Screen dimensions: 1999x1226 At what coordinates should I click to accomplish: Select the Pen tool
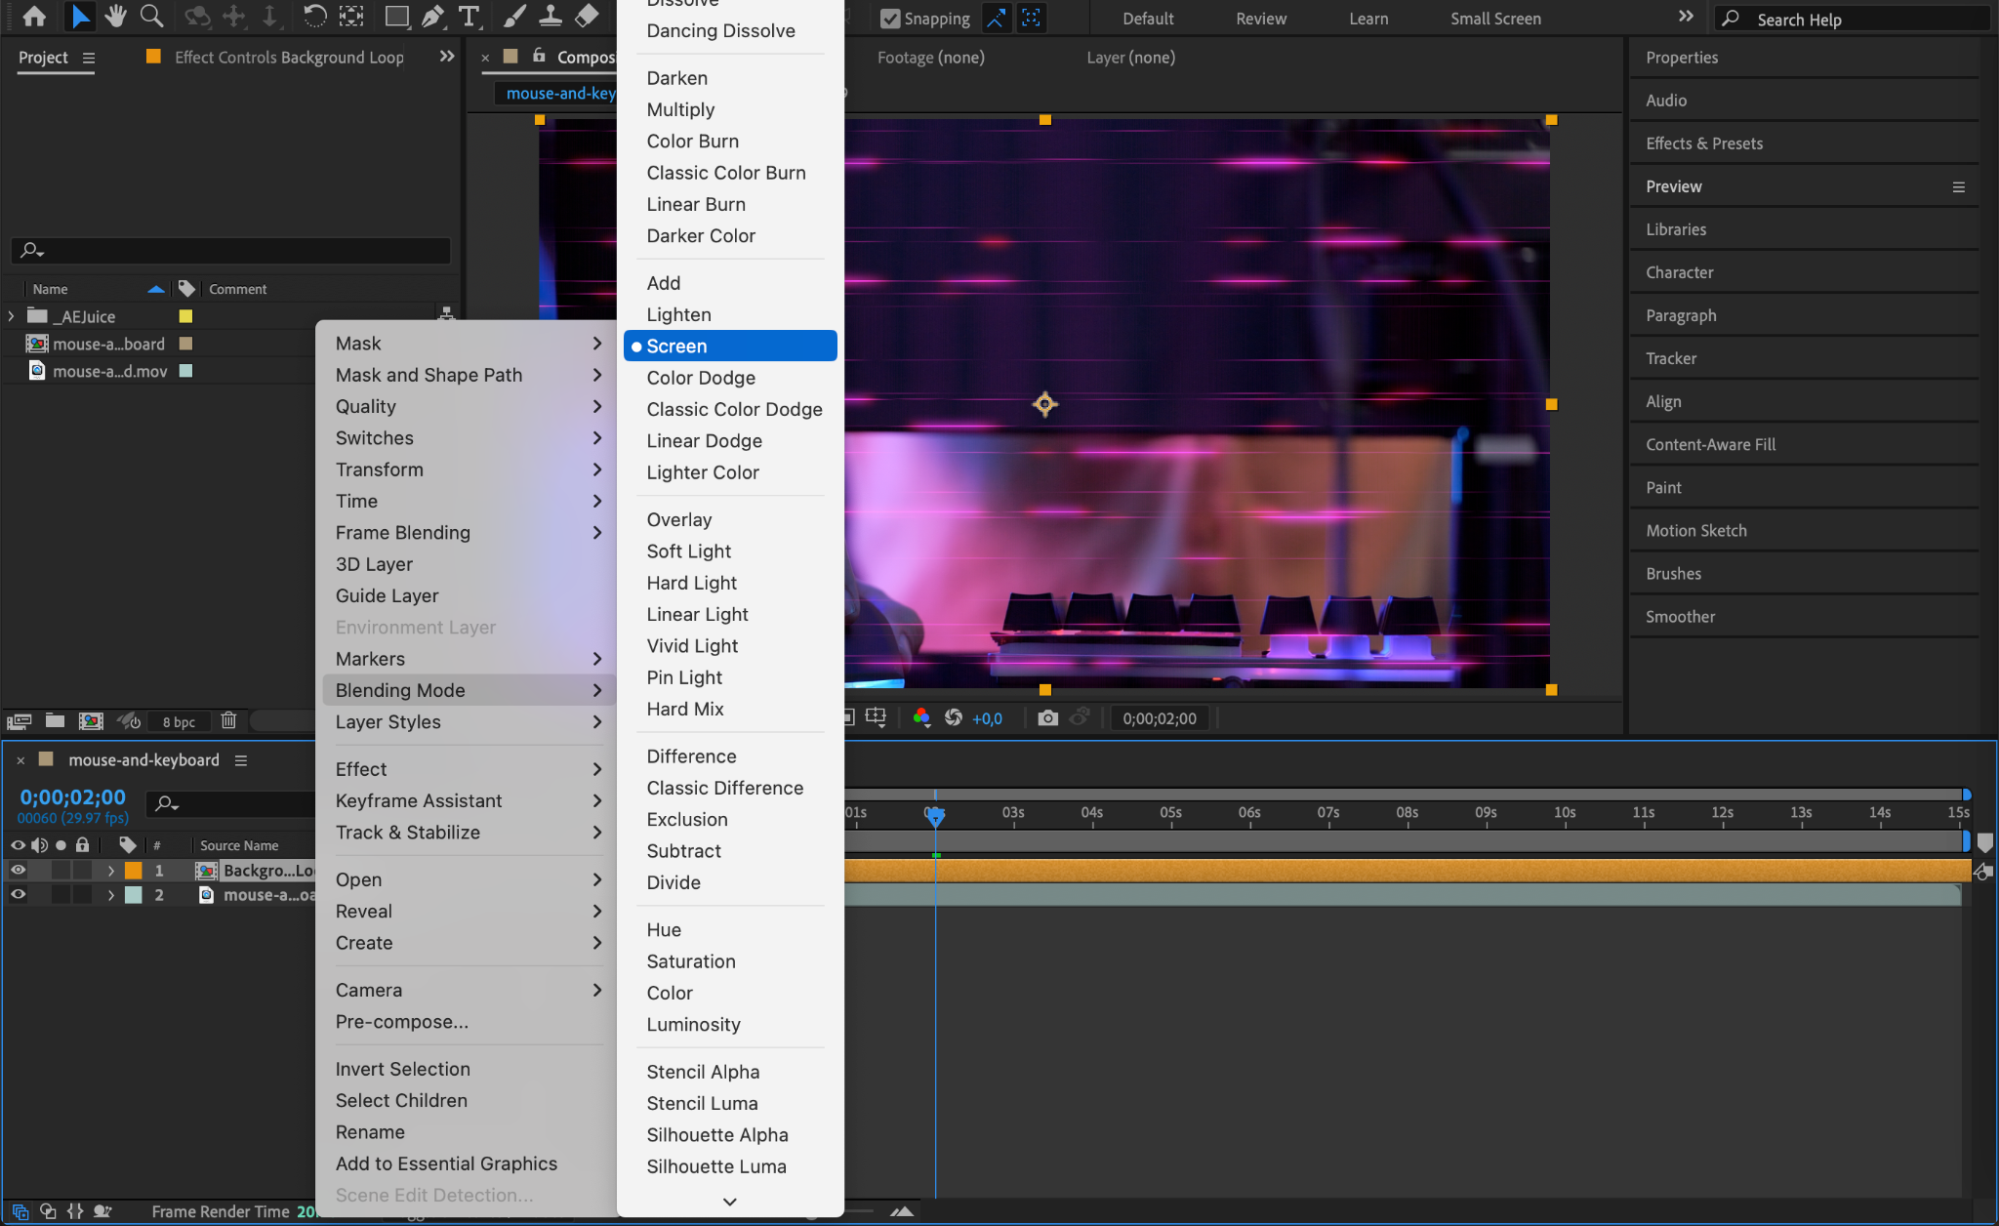[432, 16]
